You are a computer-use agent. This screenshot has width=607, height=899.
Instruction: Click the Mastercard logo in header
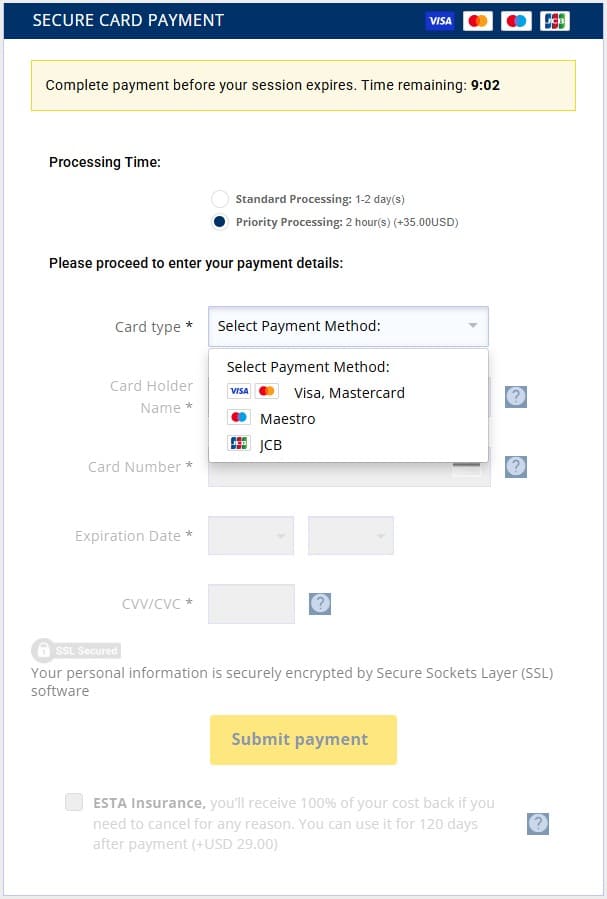point(478,21)
